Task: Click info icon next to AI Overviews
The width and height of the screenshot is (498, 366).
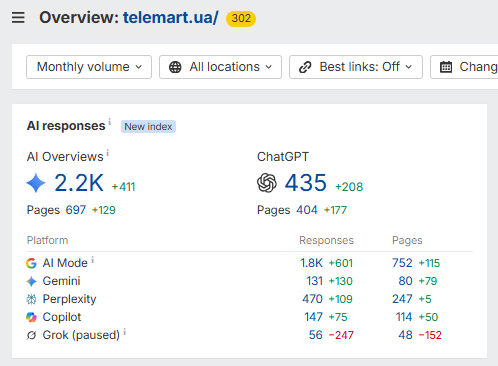Action: (x=108, y=153)
